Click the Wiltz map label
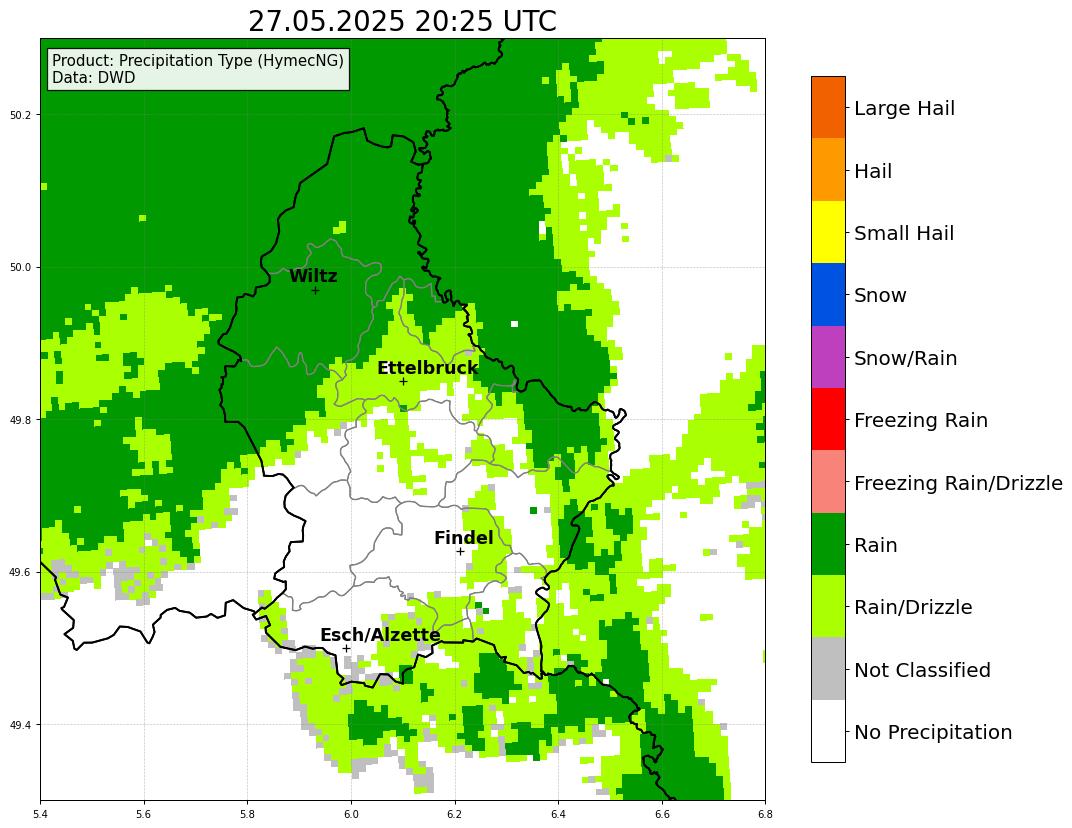Viewport: 1072px width, 828px height. coord(313,276)
